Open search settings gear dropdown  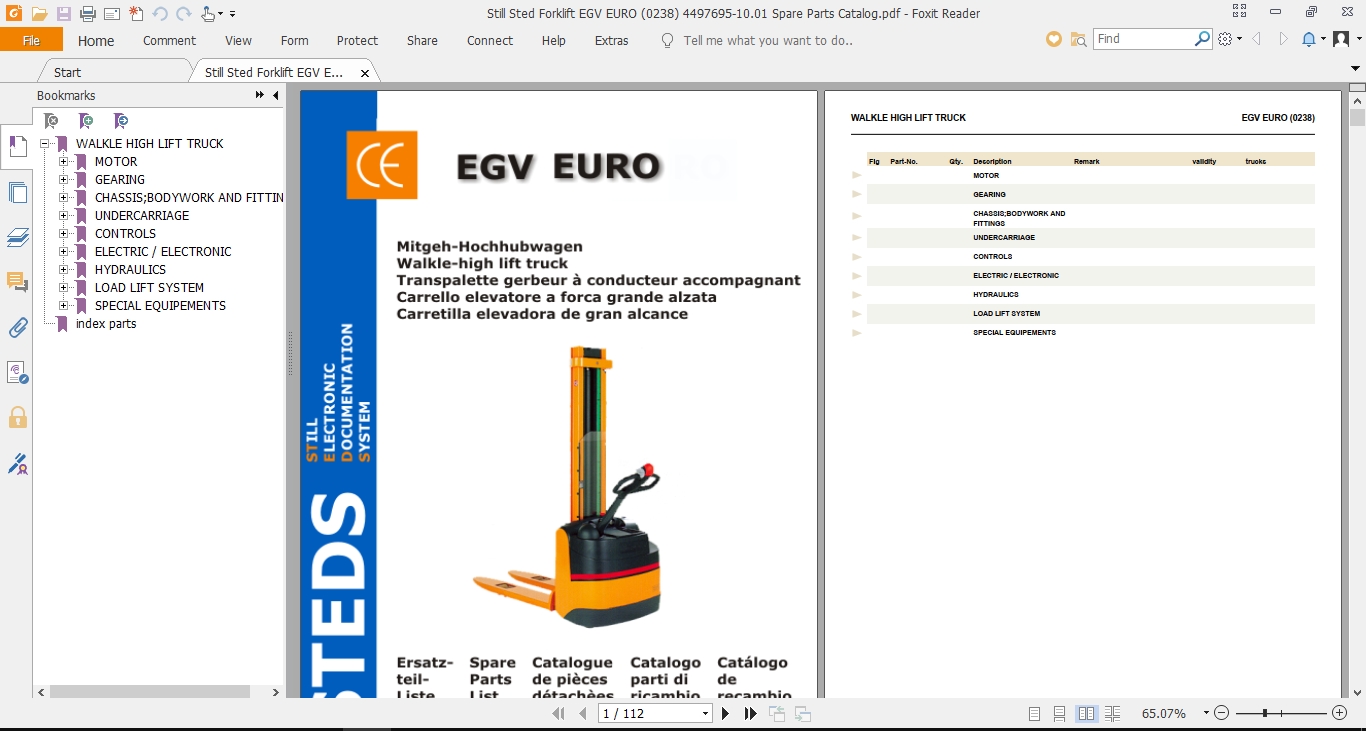(x=1230, y=39)
